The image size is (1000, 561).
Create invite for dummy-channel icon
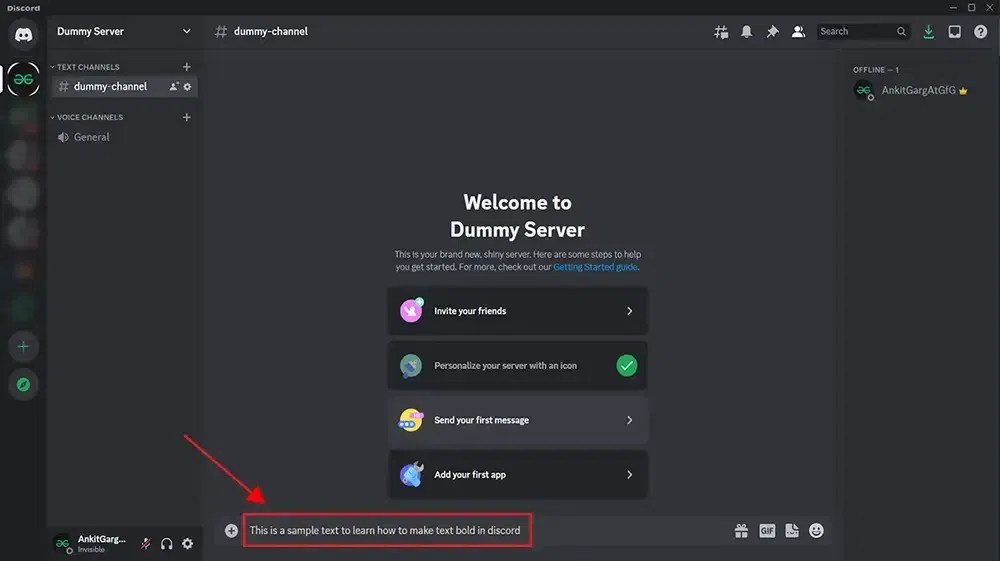pos(173,87)
